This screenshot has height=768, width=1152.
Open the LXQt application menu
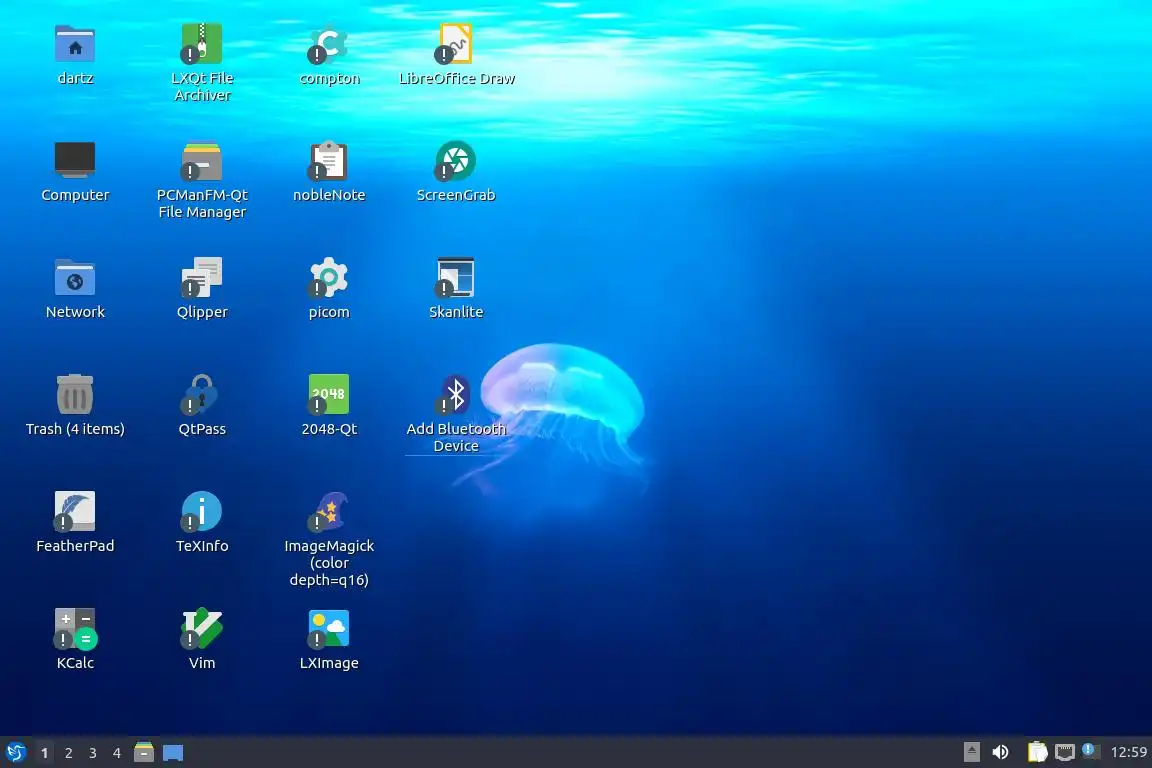click(15, 753)
